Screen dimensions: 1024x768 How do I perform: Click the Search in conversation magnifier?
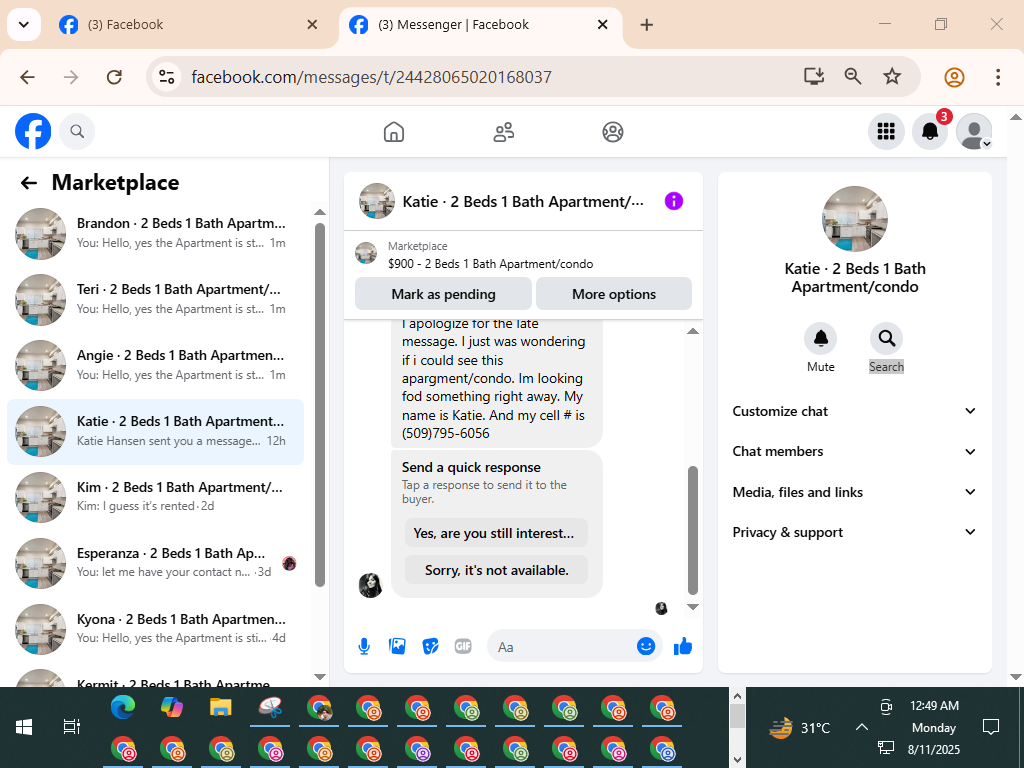point(886,338)
